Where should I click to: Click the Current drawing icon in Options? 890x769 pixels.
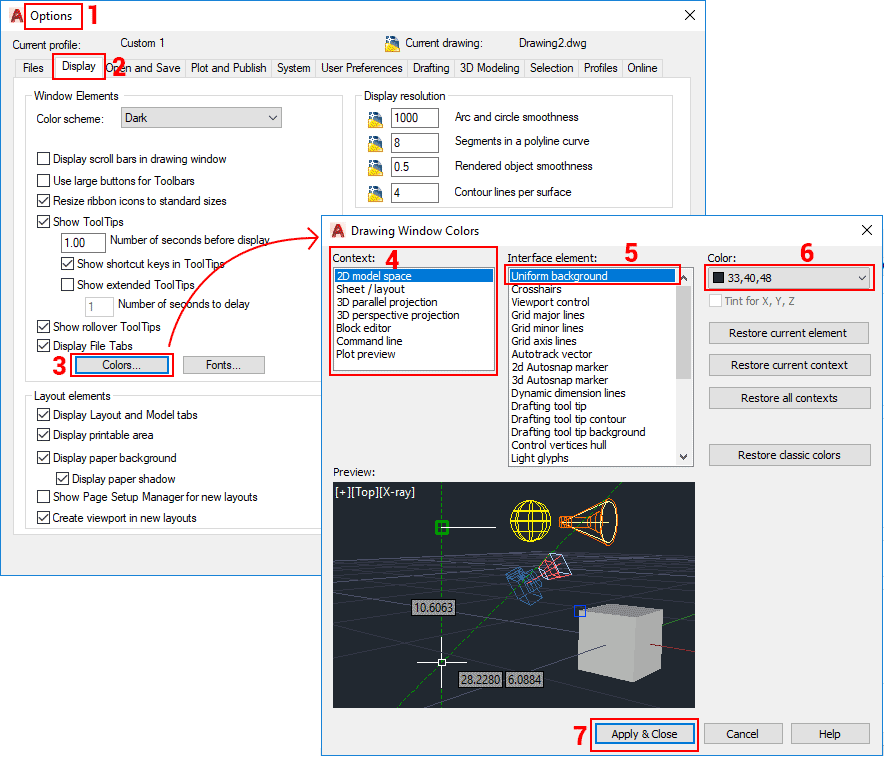click(x=392, y=44)
